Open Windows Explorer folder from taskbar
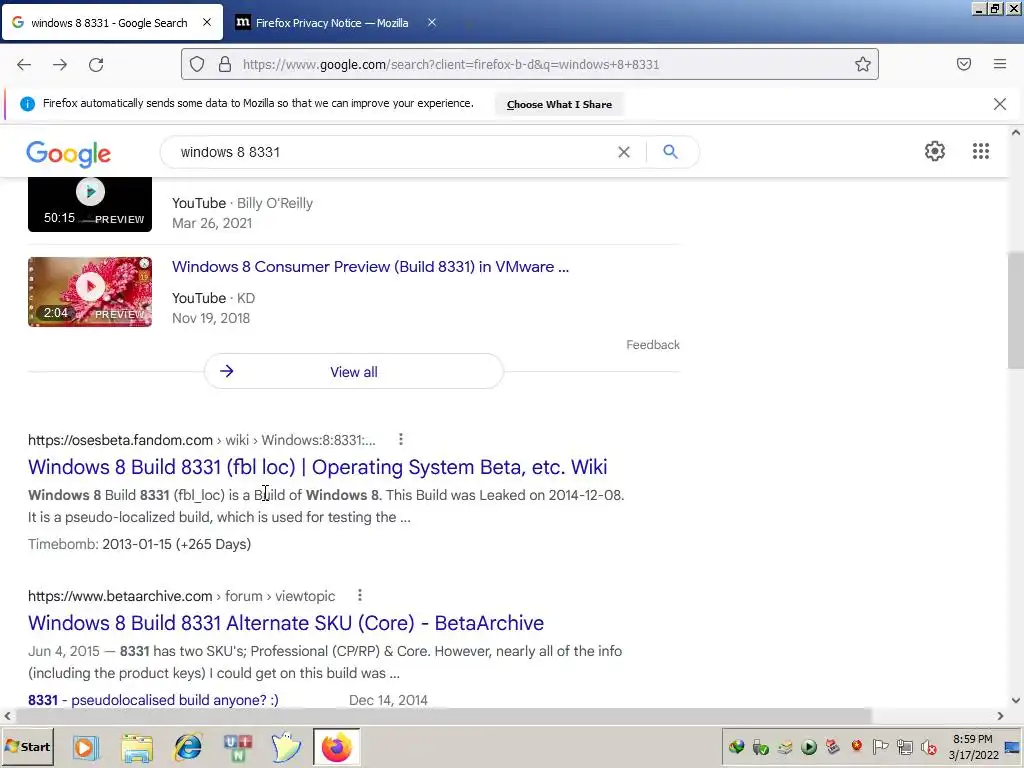Viewport: 1024px width, 768px height. [137, 747]
